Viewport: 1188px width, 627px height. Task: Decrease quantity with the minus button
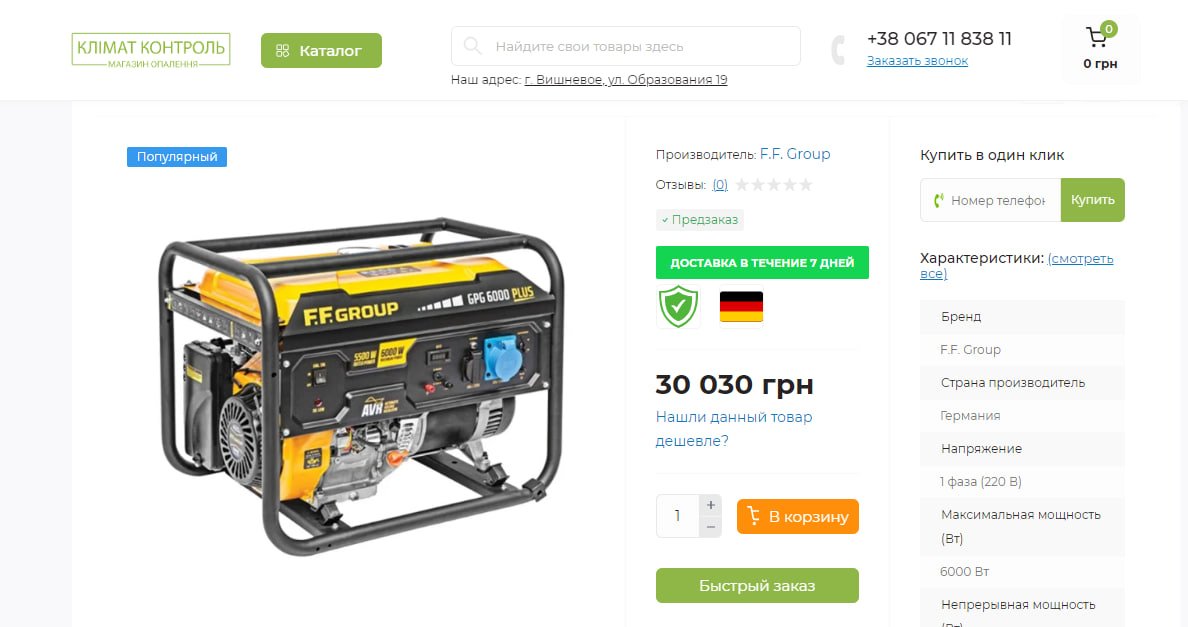click(711, 527)
